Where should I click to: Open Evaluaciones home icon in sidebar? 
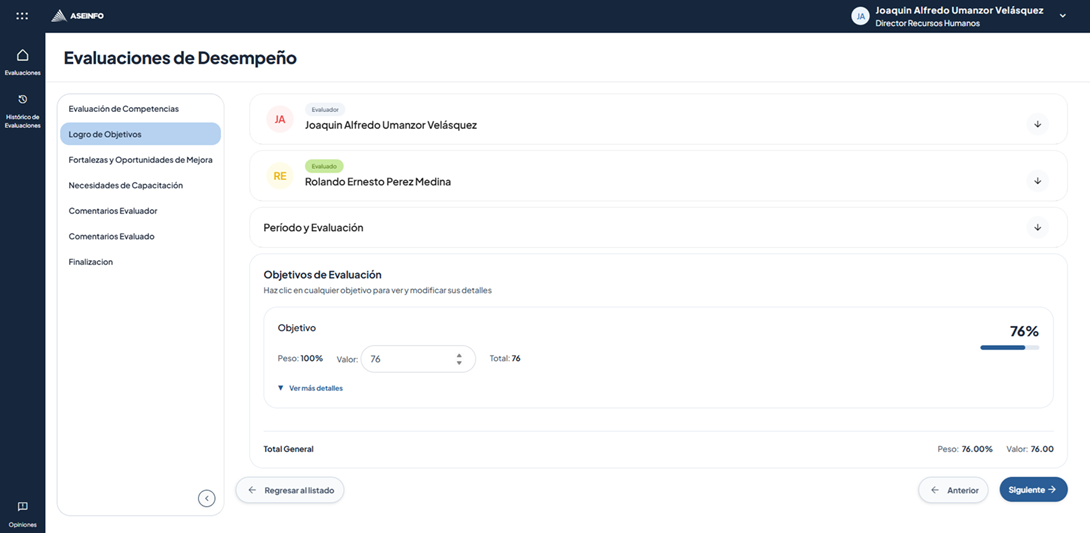click(22, 55)
